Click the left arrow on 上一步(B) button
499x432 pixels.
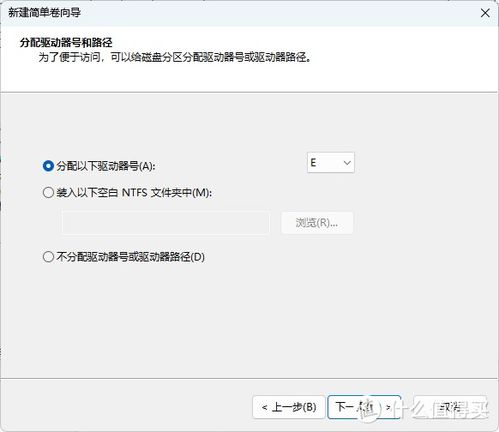pyautogui.click(x=265, y=407)
